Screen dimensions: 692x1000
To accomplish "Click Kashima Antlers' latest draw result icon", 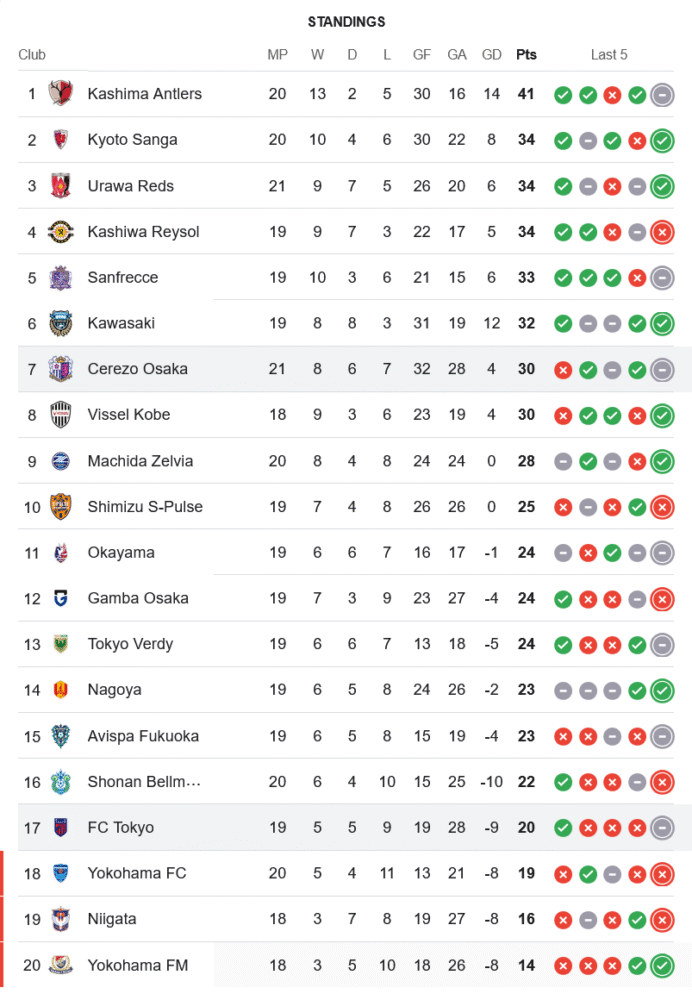I will [x=661, y=95].
